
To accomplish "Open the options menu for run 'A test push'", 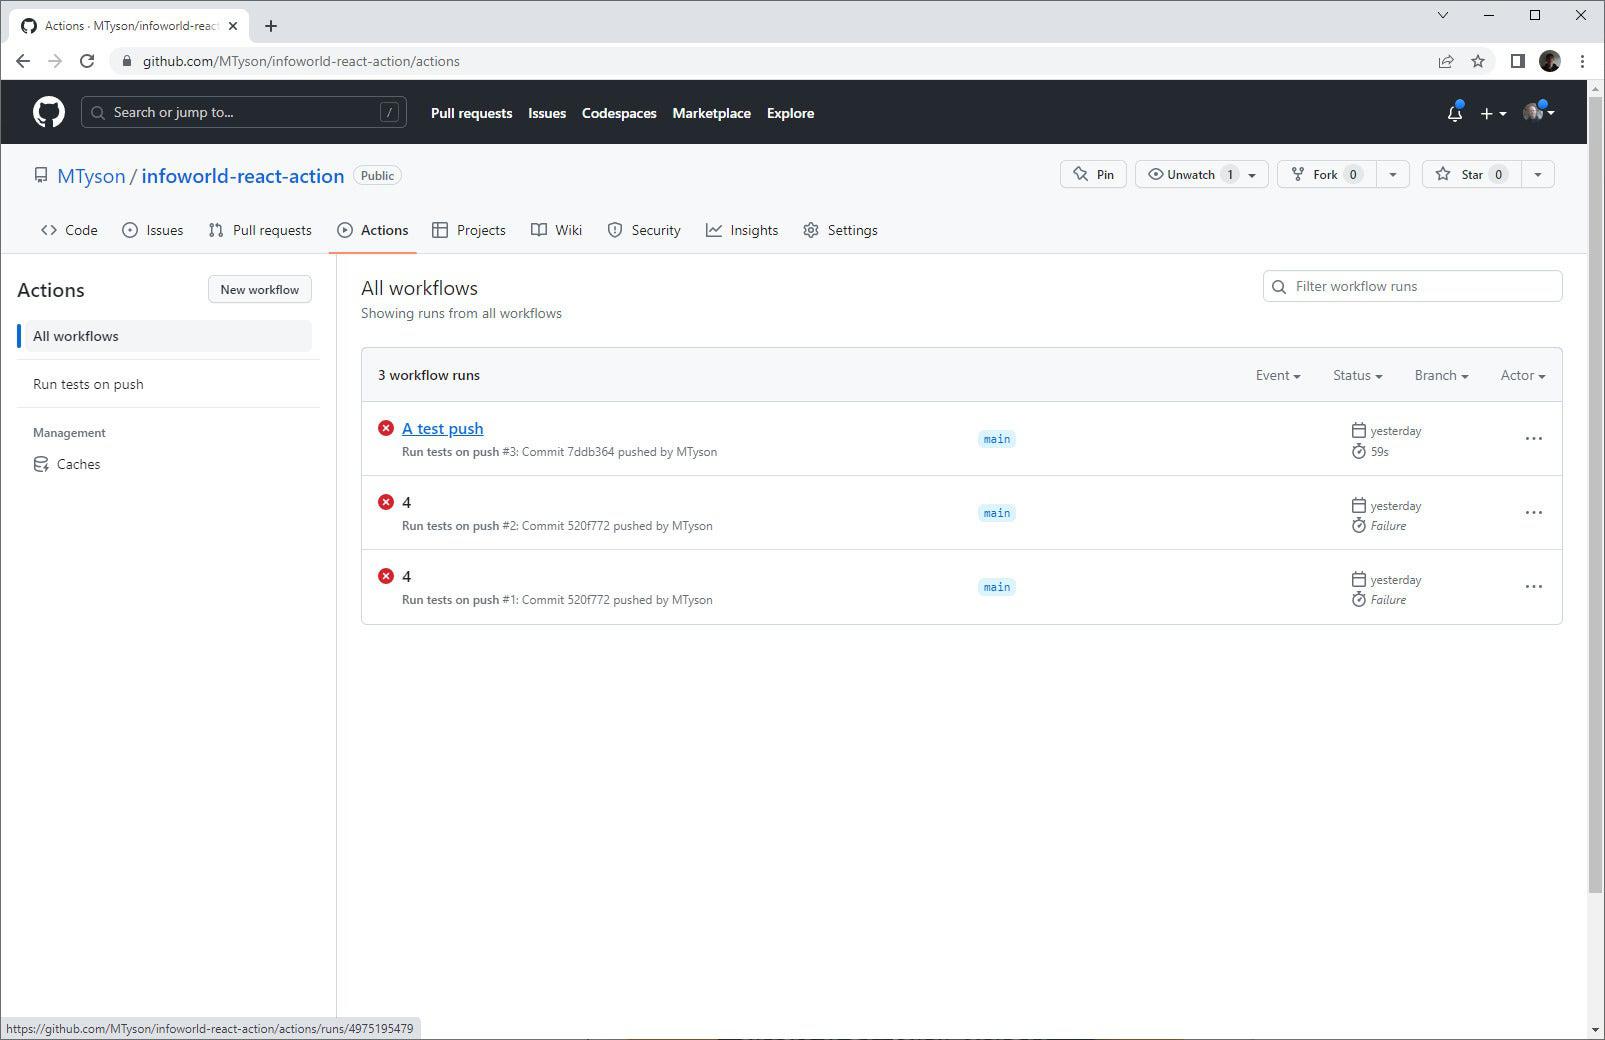I will point(1533,438).
